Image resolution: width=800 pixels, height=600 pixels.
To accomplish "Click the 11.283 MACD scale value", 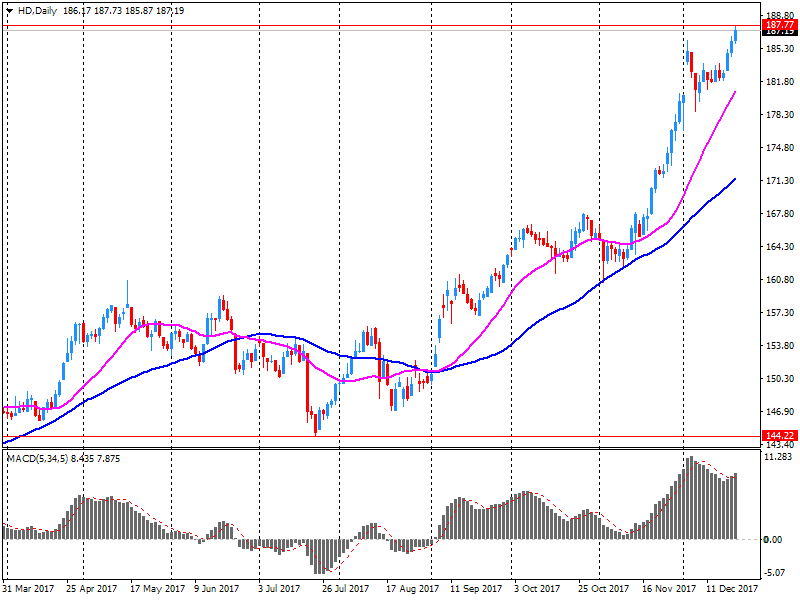I will (x=778, y=457).
